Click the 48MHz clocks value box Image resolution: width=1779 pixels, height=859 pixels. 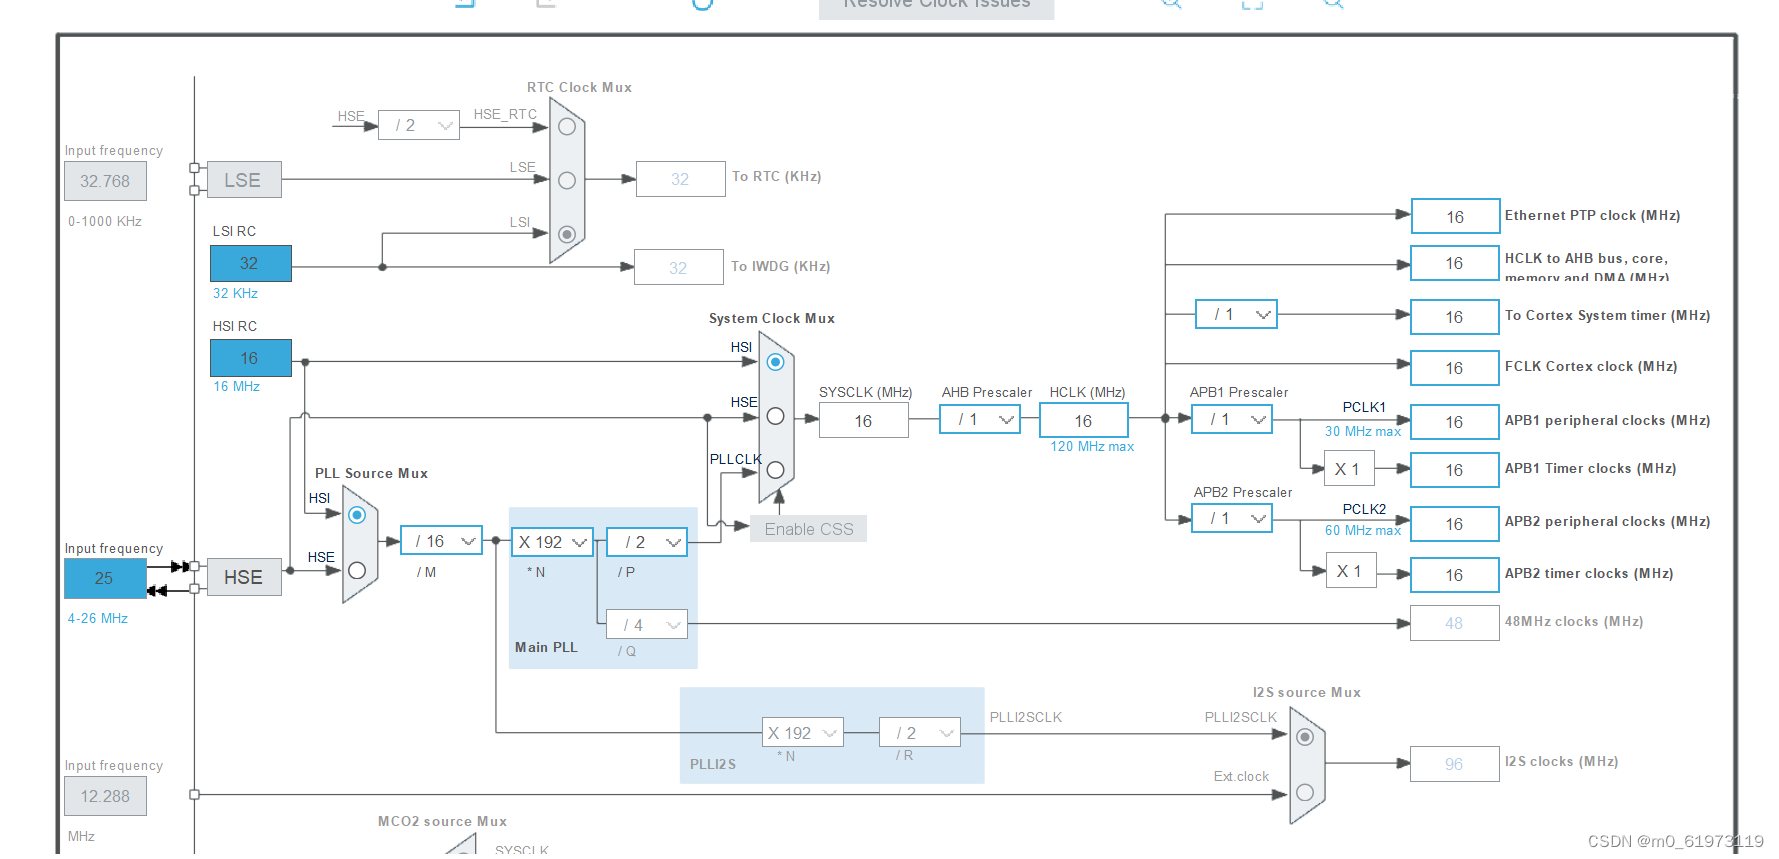pos(1455,623)
